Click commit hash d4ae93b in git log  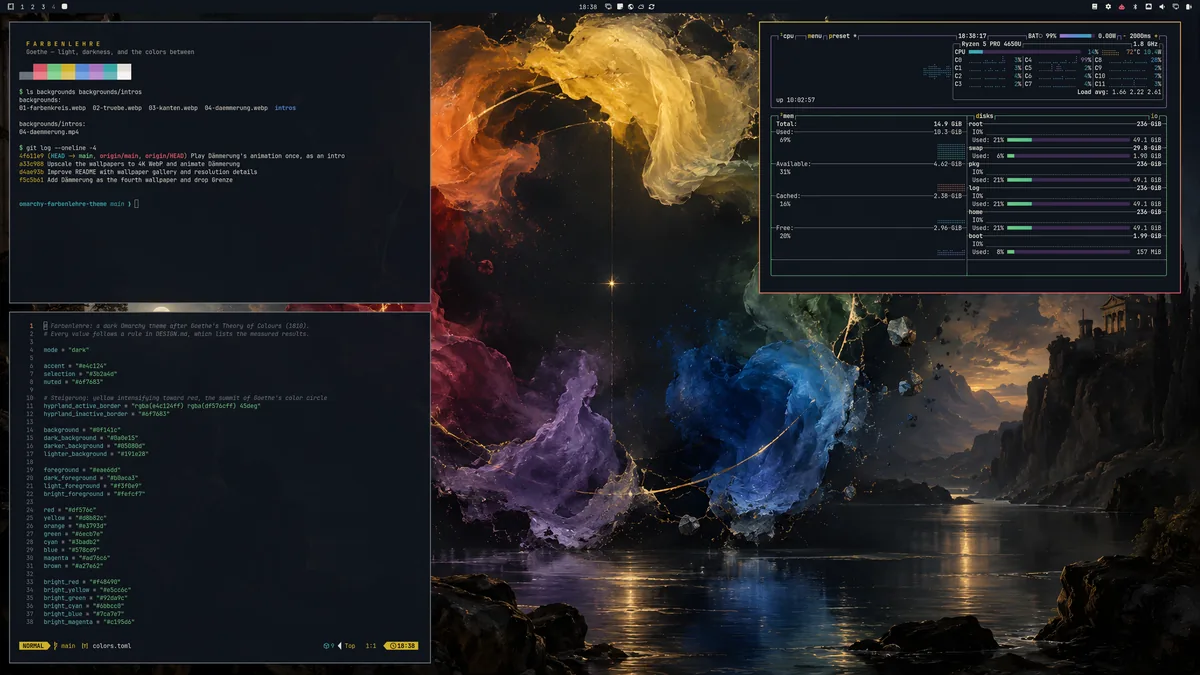pos(32,172)
